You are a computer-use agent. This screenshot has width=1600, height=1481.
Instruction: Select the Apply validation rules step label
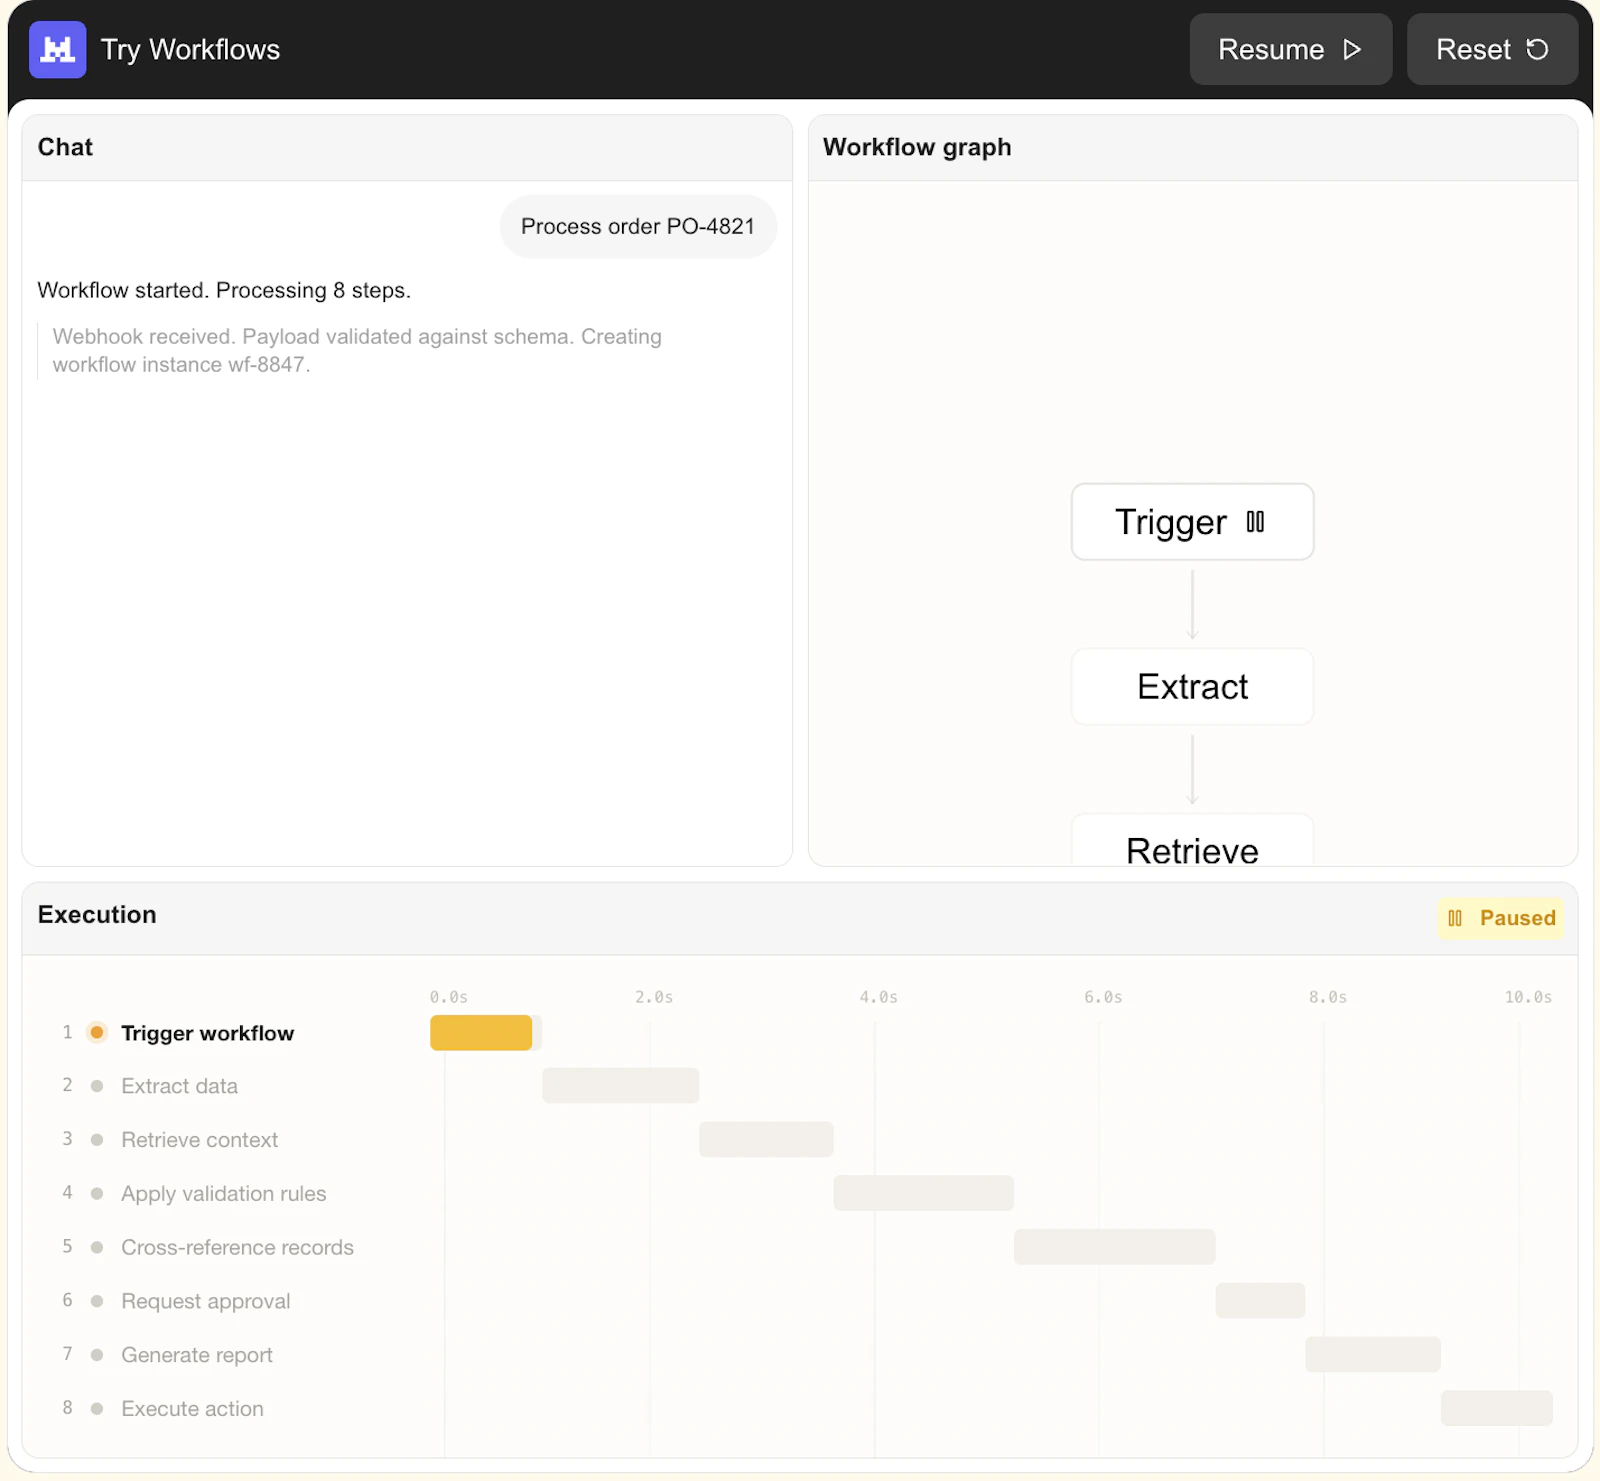tap(223, 1194)
